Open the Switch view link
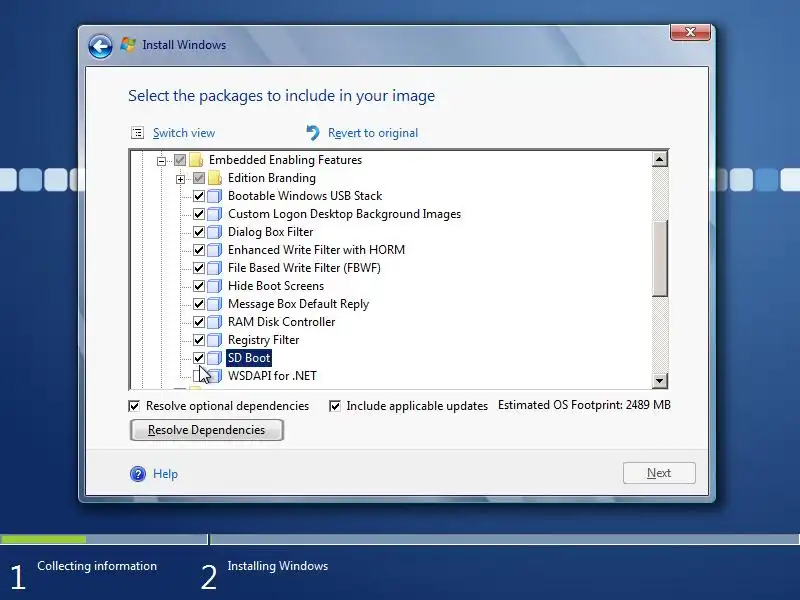Screen dimensions: 800x600 pyautogui.click(x=184, y=133)
